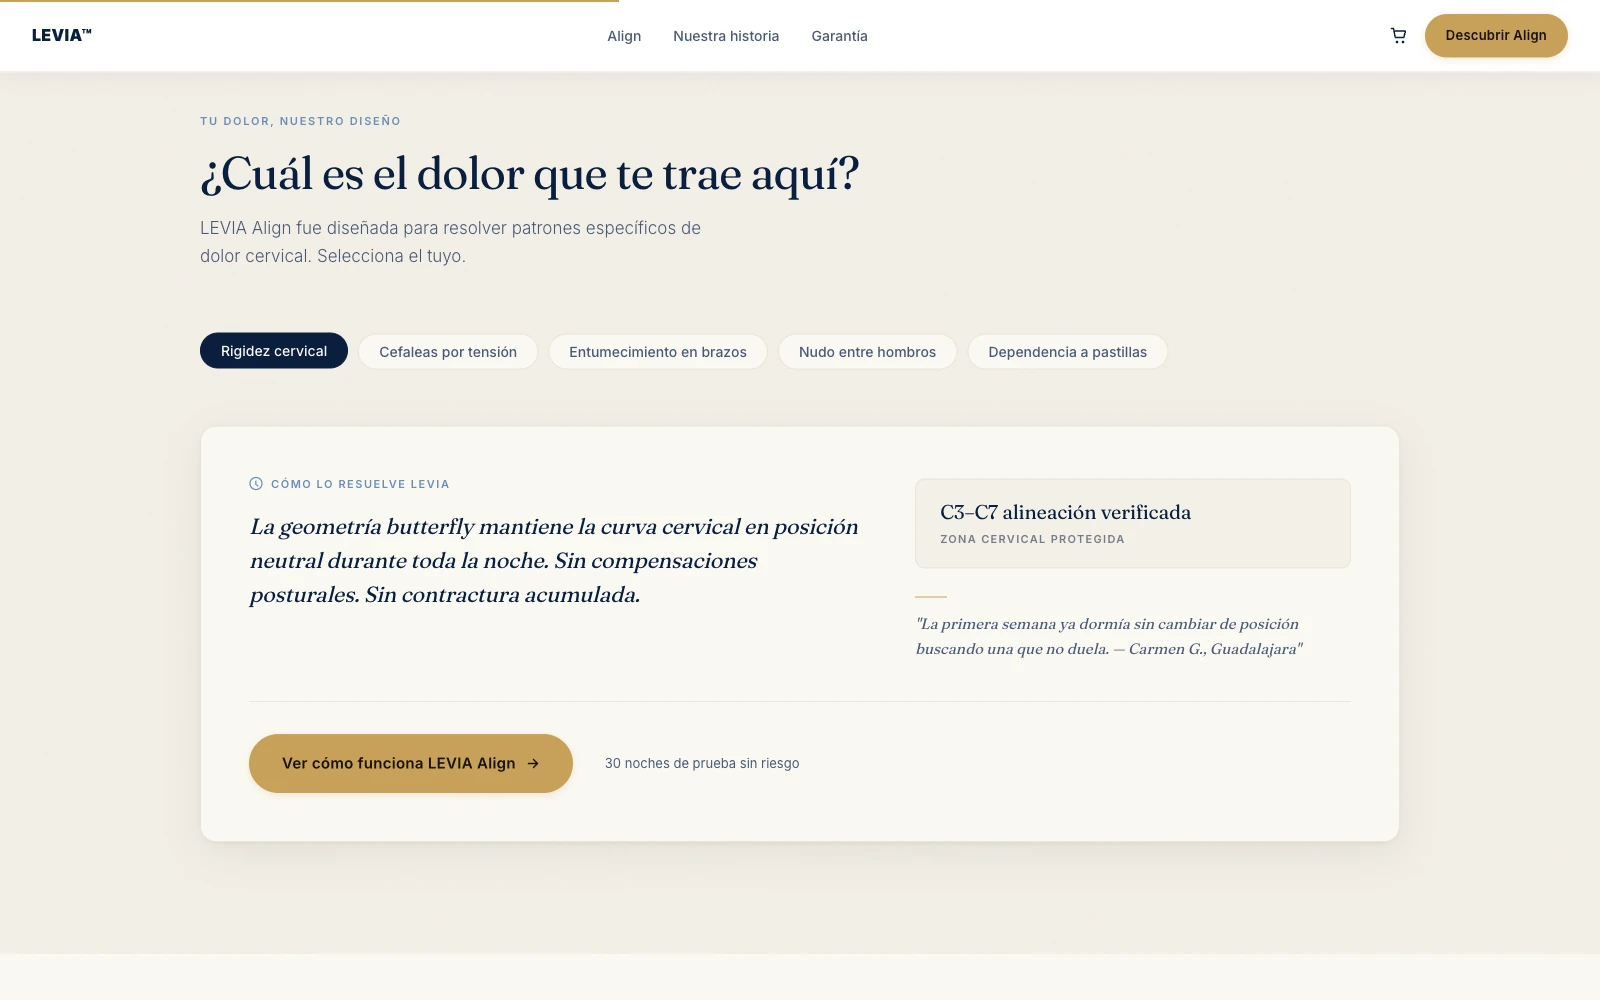Click the text '30 noches de prueba sin riesgo'
Image resolution: width=1600 pixels, height=1000 pixels.
(702, 764)
